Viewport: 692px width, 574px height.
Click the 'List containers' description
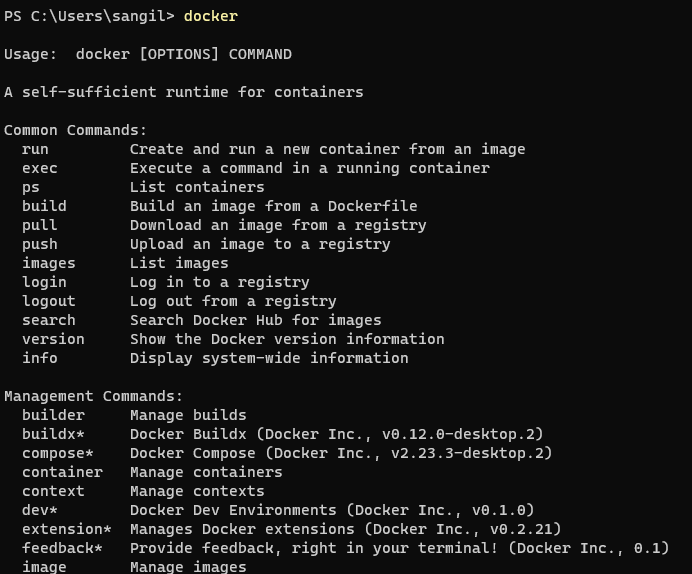197,187
